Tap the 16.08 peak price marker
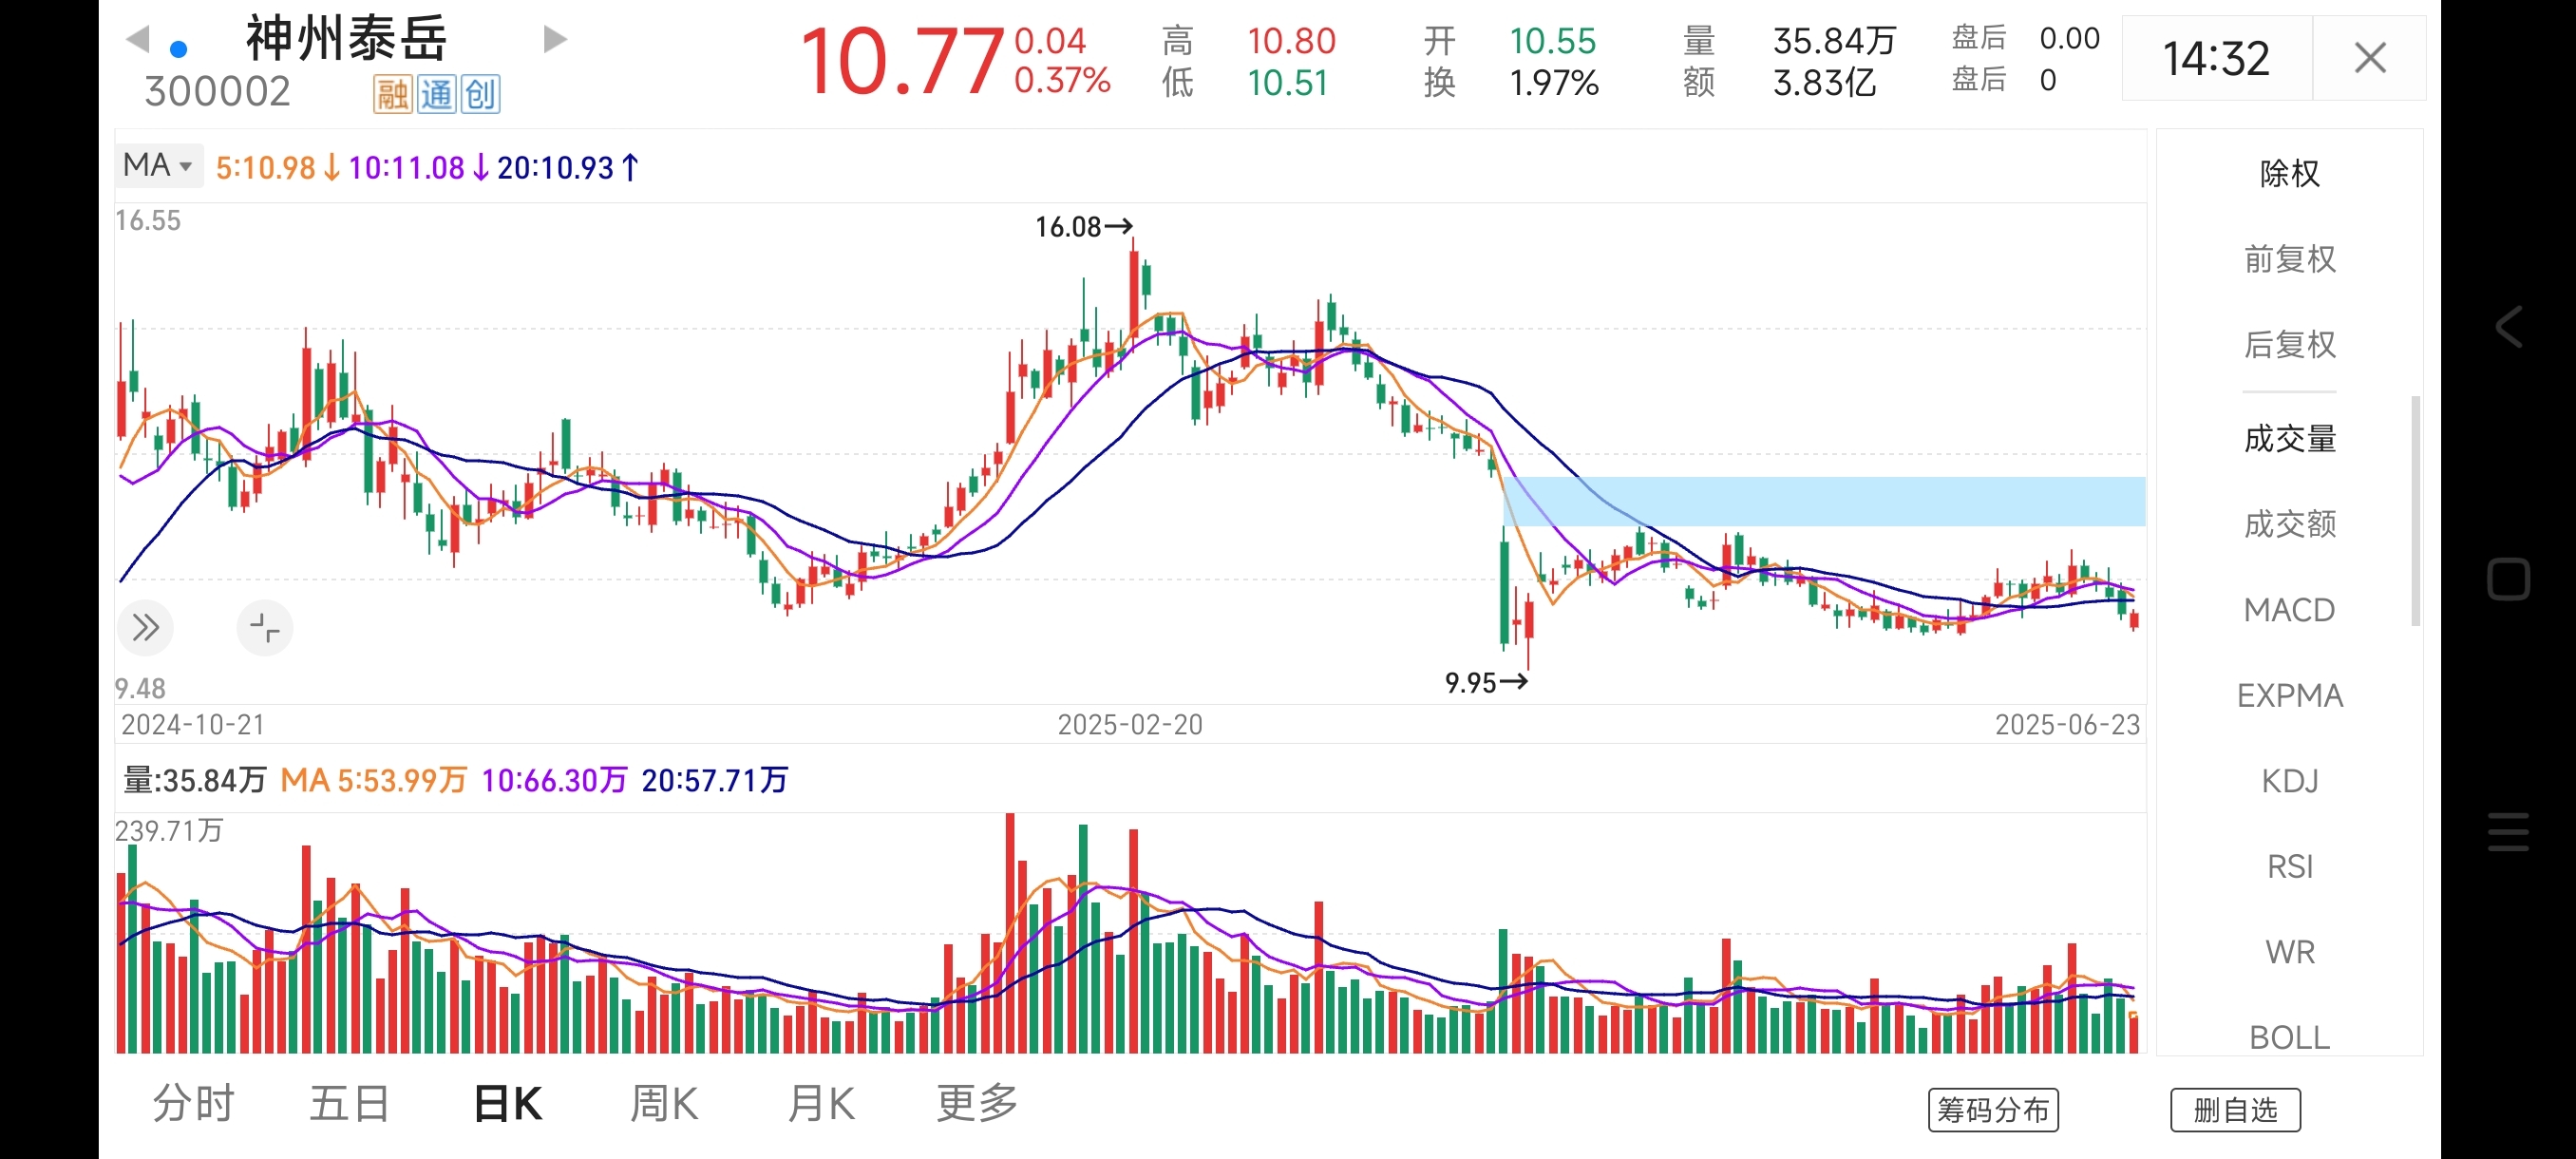 click(x=1083, y=227)
